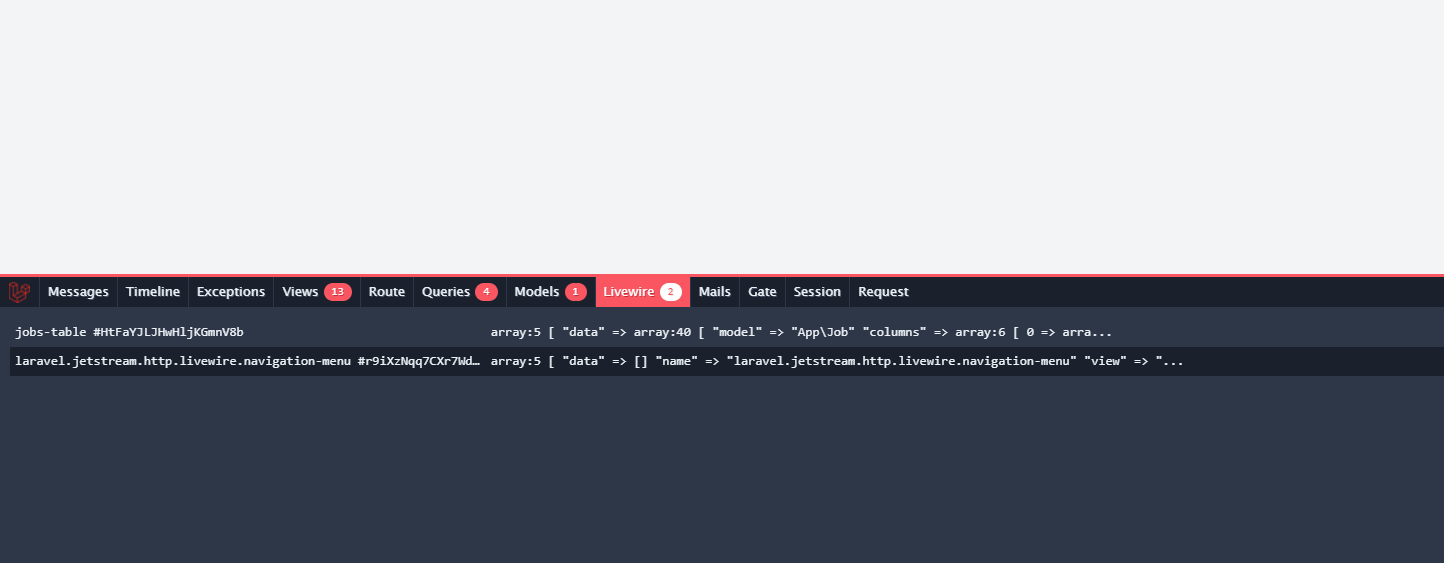This screenshot has height=563, width=1444.
Task: Open the Mails tab
Action: (x=715, y=292)
